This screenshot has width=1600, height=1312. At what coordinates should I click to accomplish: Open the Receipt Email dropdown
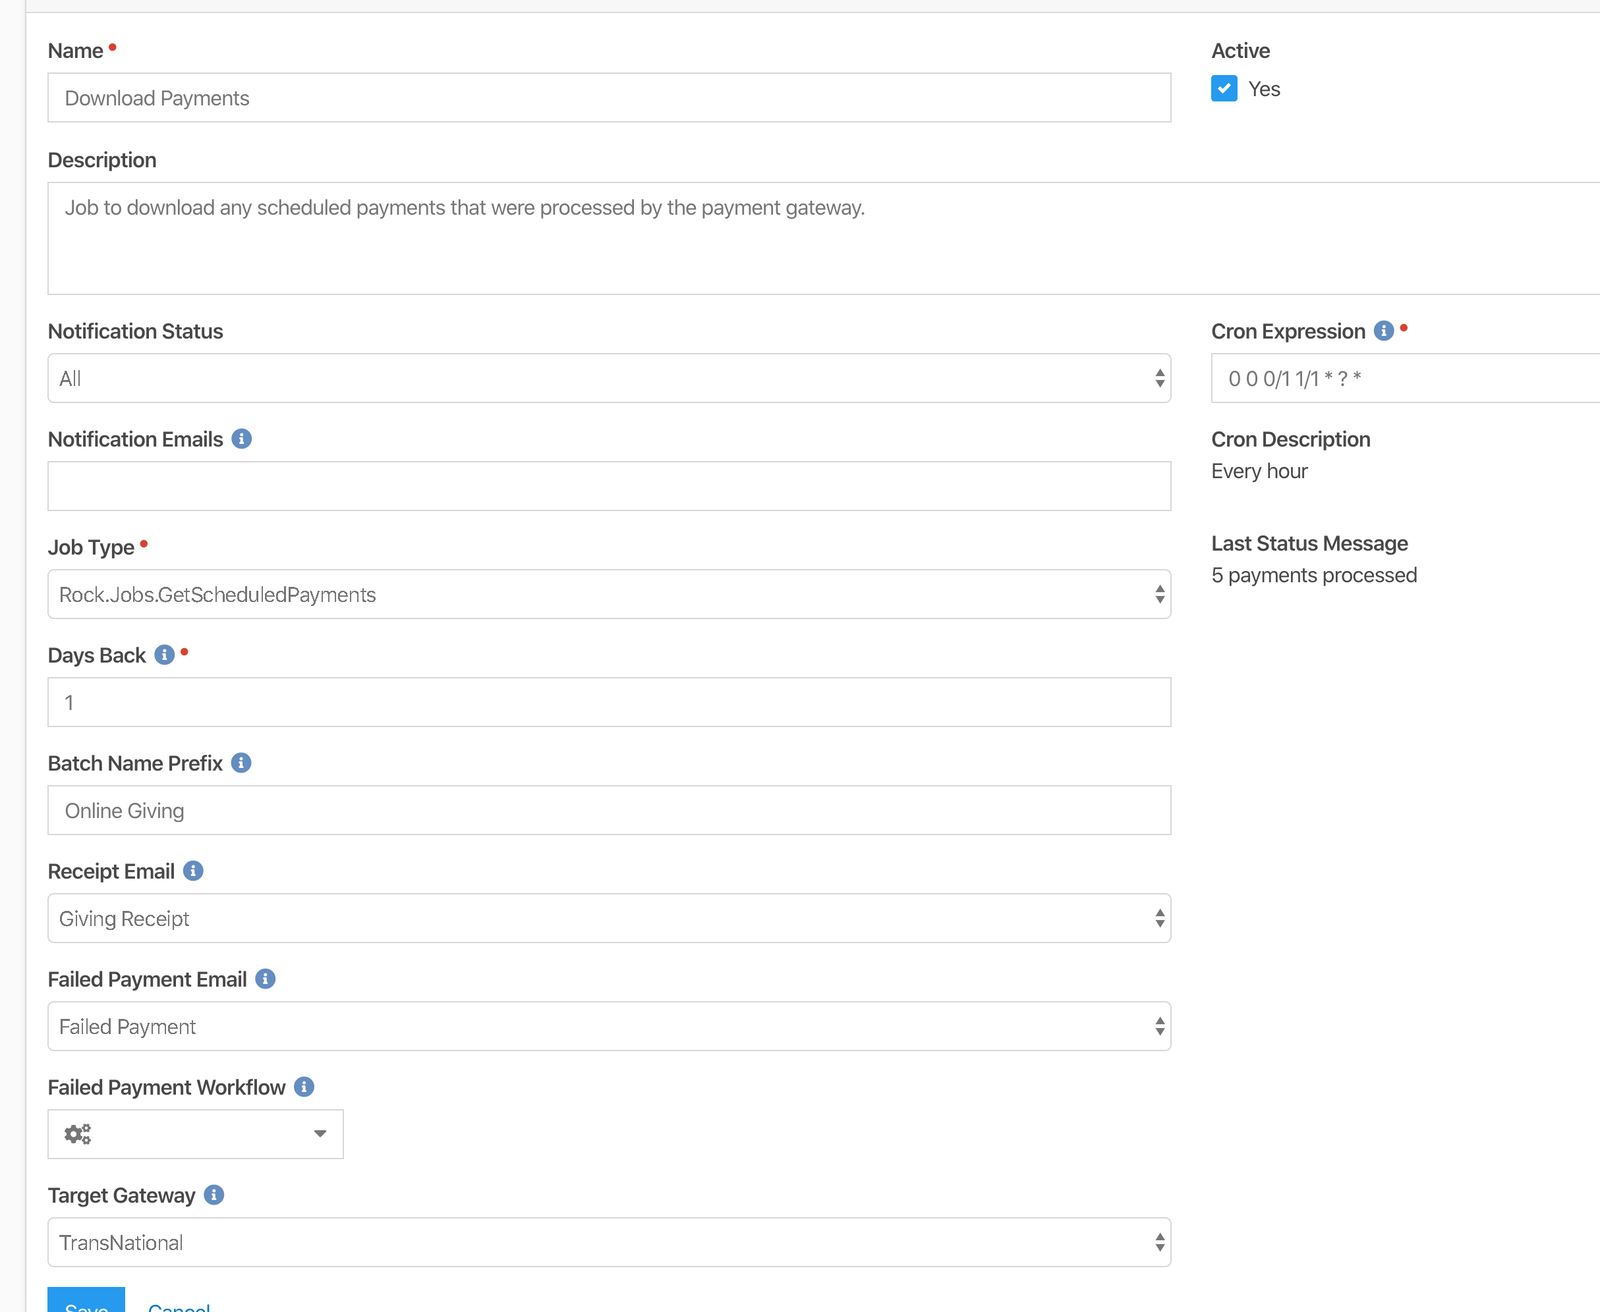[609, 918]
